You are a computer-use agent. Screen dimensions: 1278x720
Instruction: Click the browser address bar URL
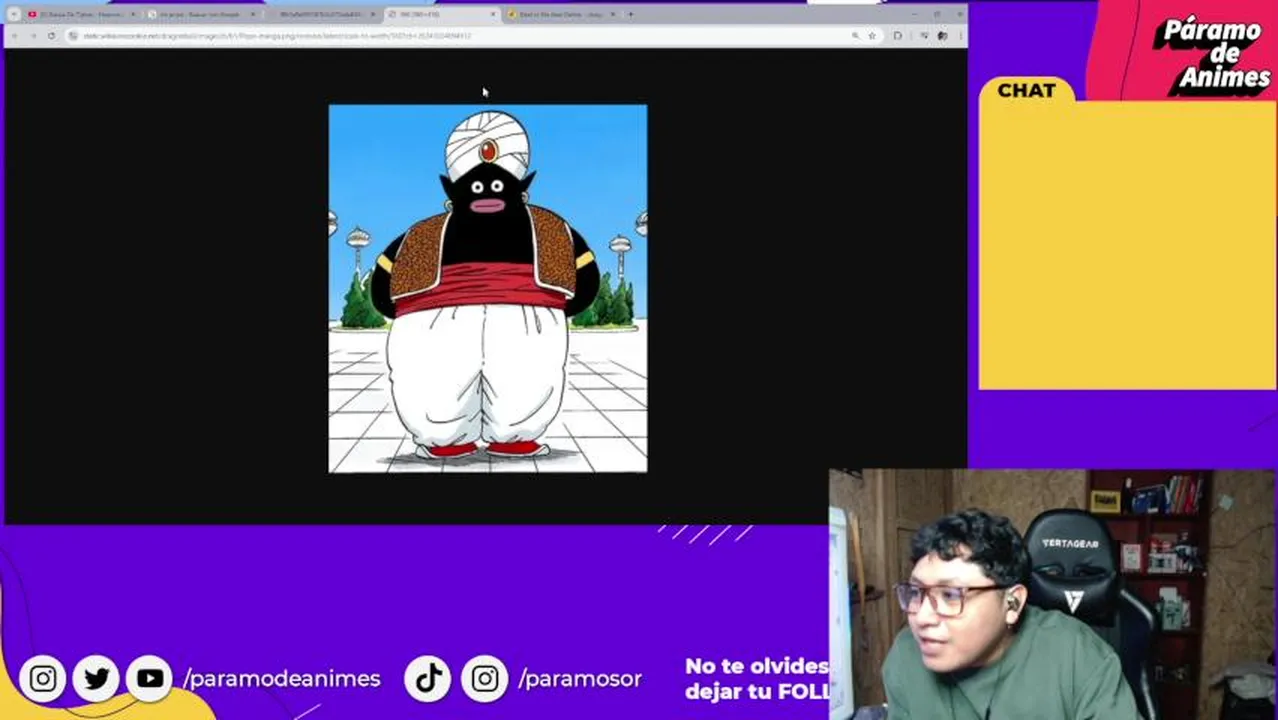point(277,36)
